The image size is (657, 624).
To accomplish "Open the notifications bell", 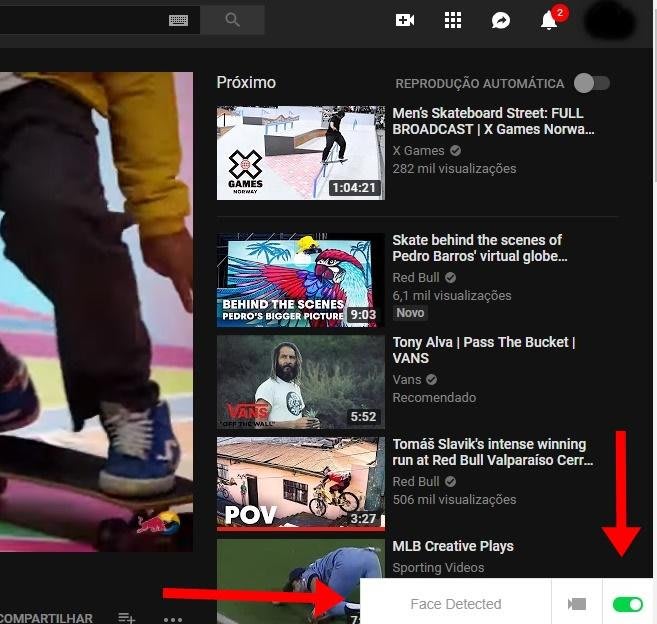I will tap(549, 20).
